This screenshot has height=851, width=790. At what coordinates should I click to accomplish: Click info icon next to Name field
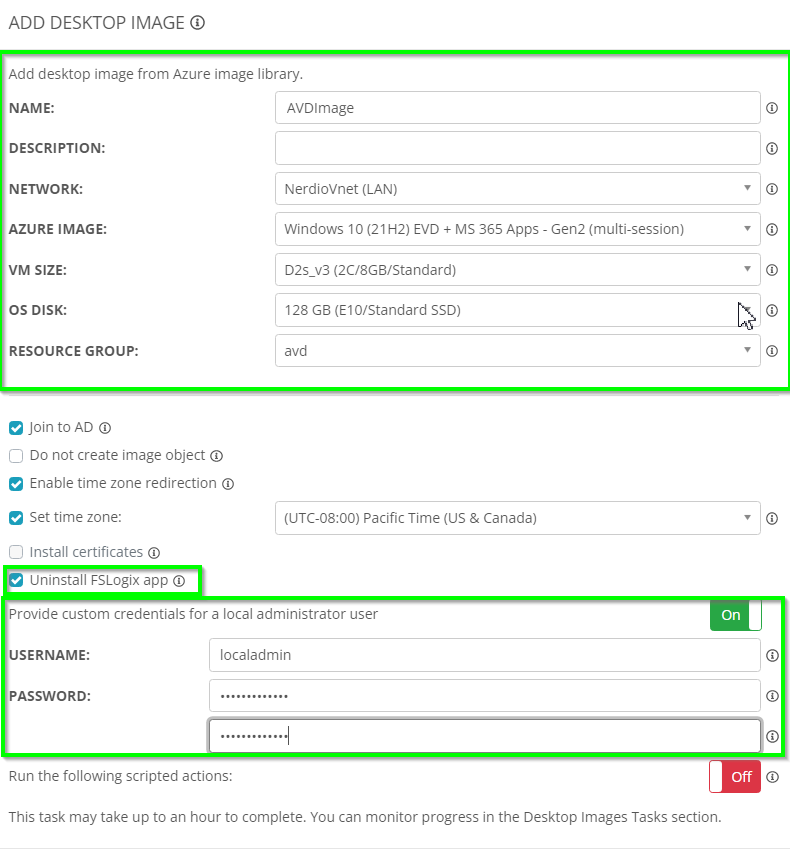772,108
